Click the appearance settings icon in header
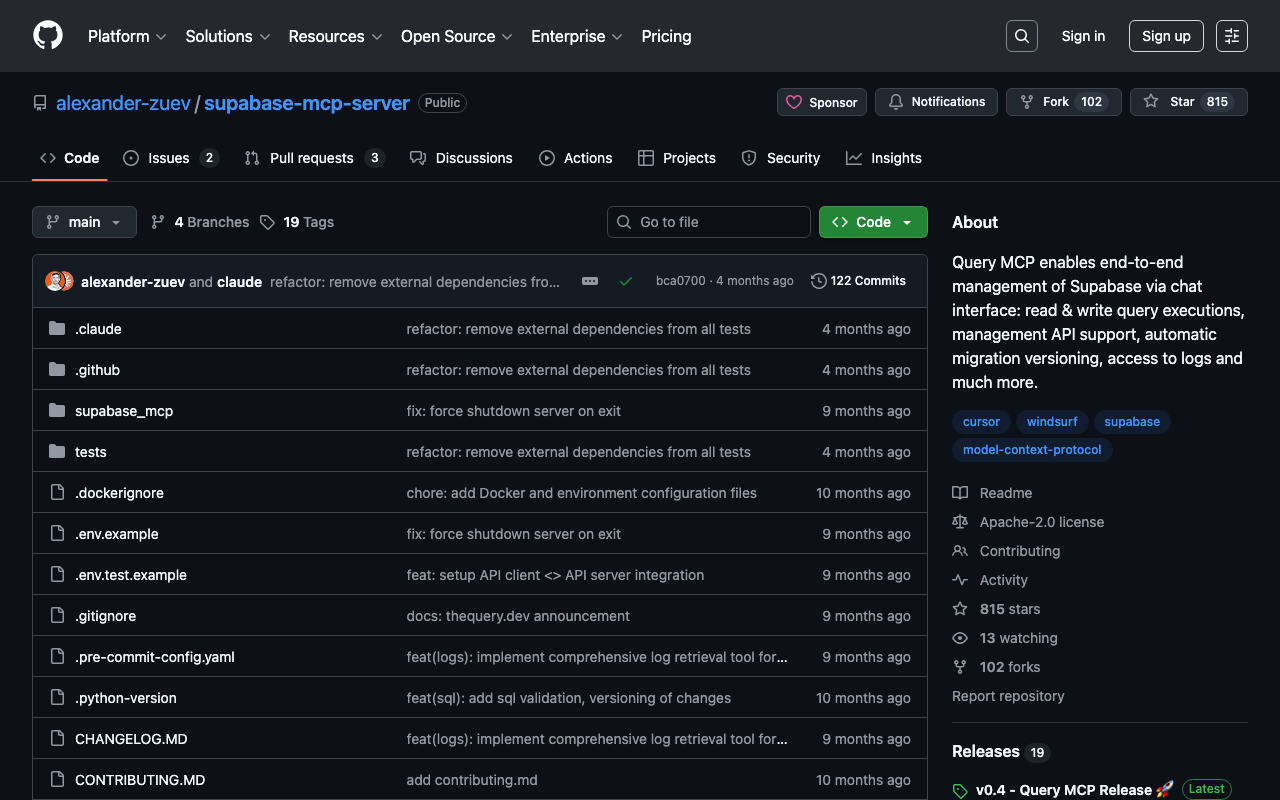 (x=1231, y=36)
